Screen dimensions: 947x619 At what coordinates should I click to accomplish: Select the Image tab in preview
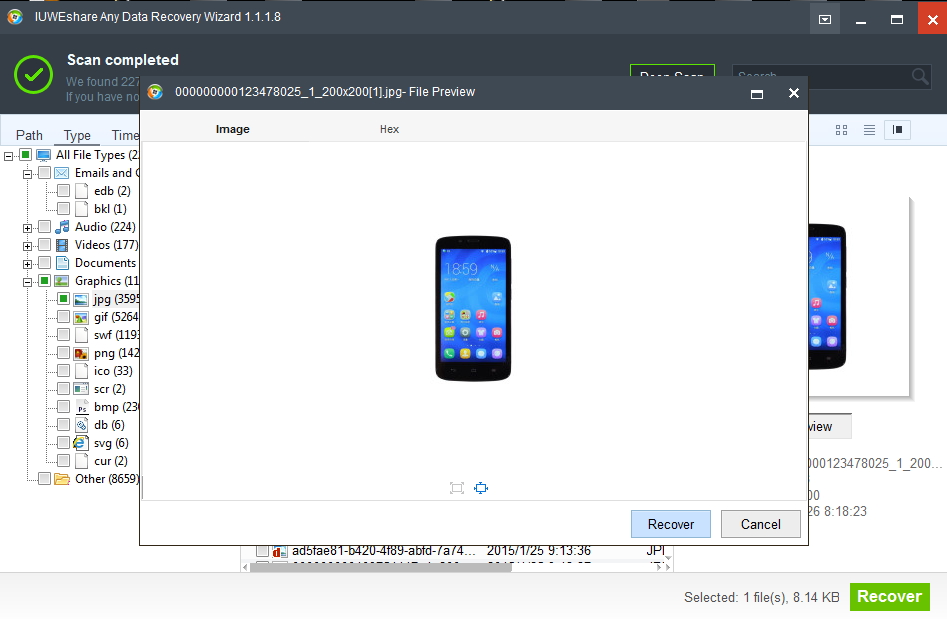pyautogui.click(x=233, y=129)
